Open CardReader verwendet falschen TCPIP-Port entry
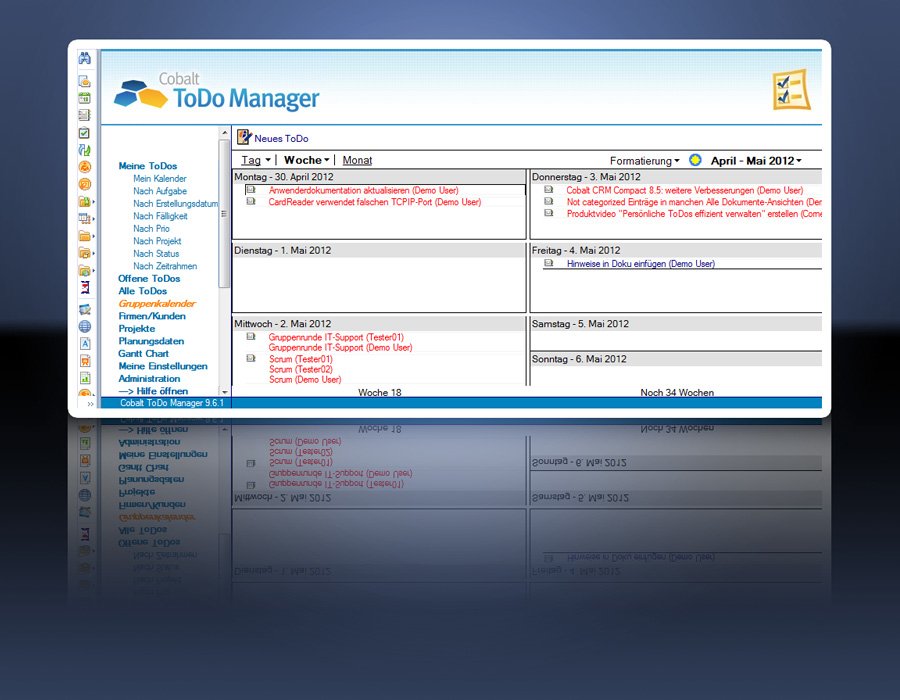The image size is (900, 700). point(374,202)
